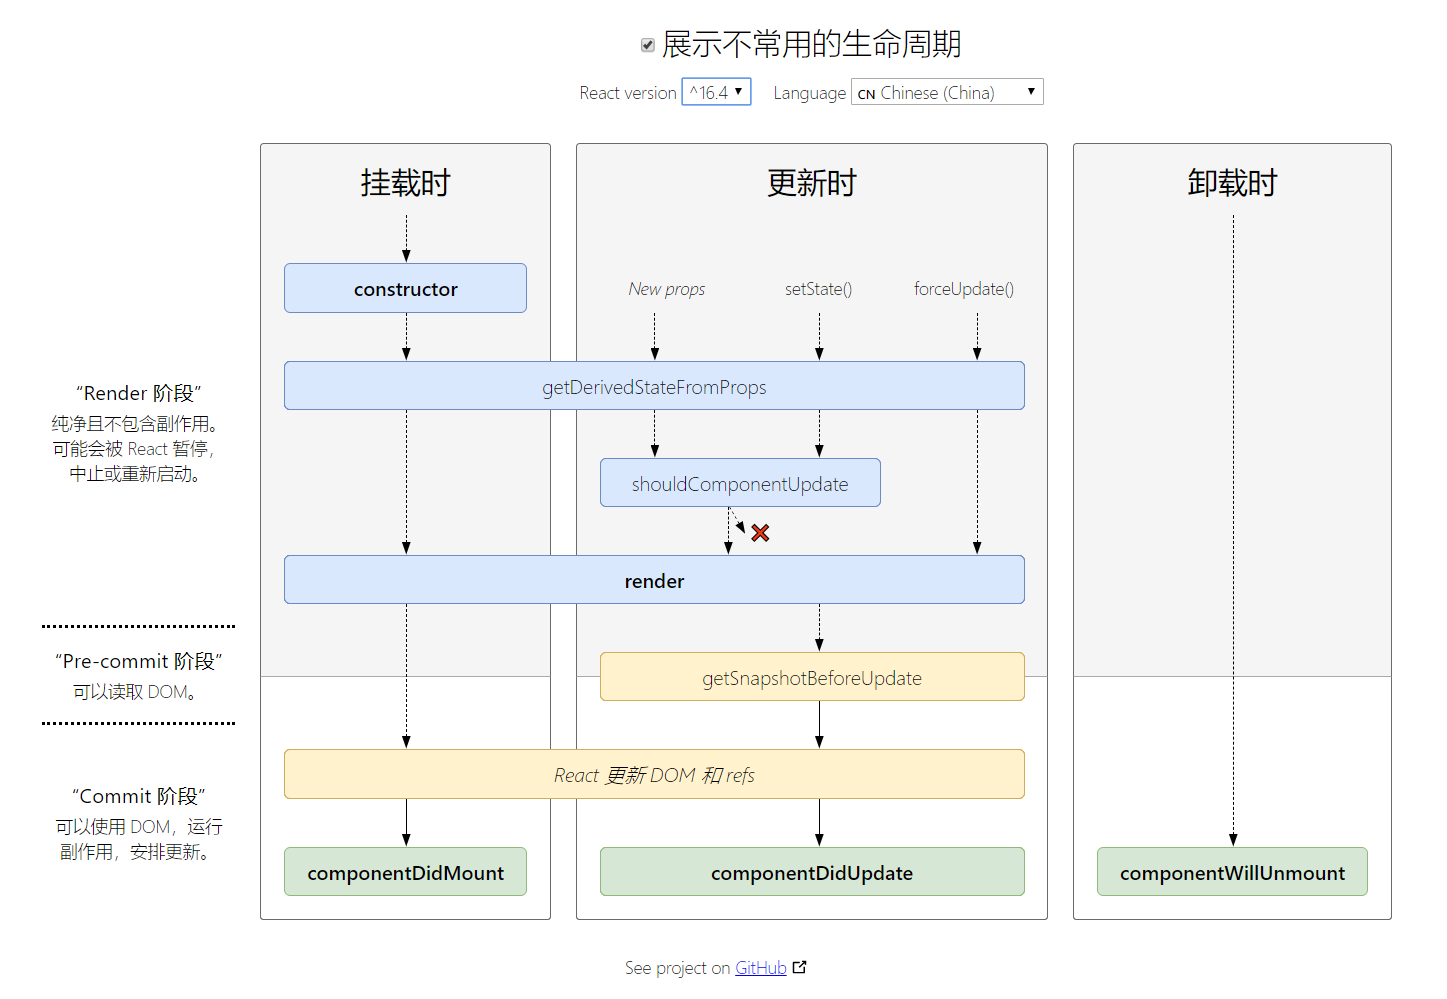Click the componentWillUnmount box
1447x999 pixels.
[x=1232, y=872]
